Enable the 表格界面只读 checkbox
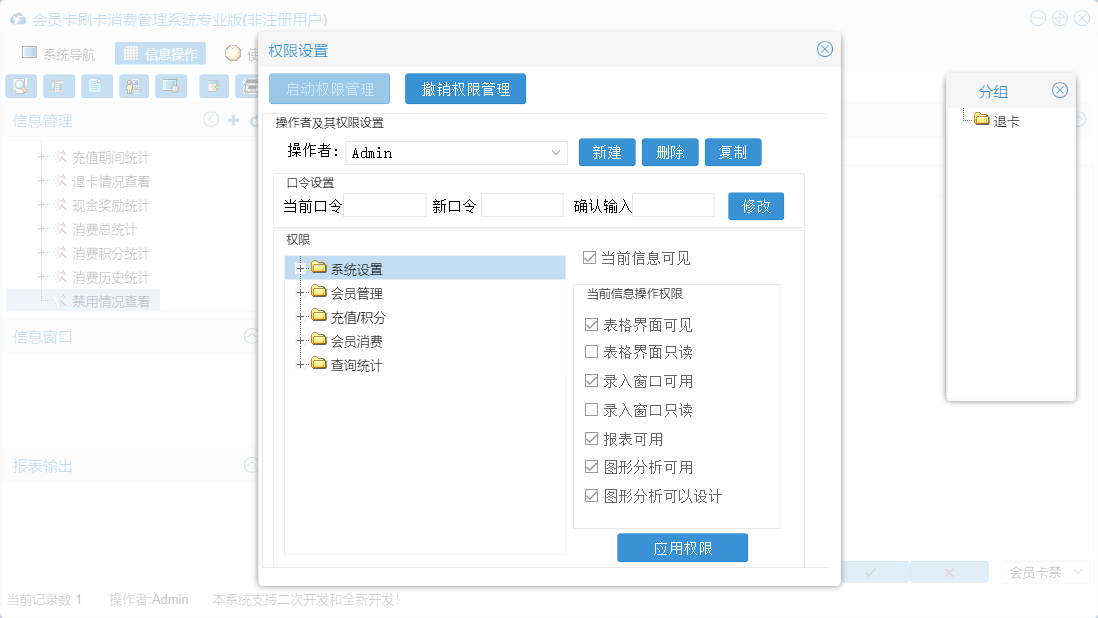 tap(591, 352)
